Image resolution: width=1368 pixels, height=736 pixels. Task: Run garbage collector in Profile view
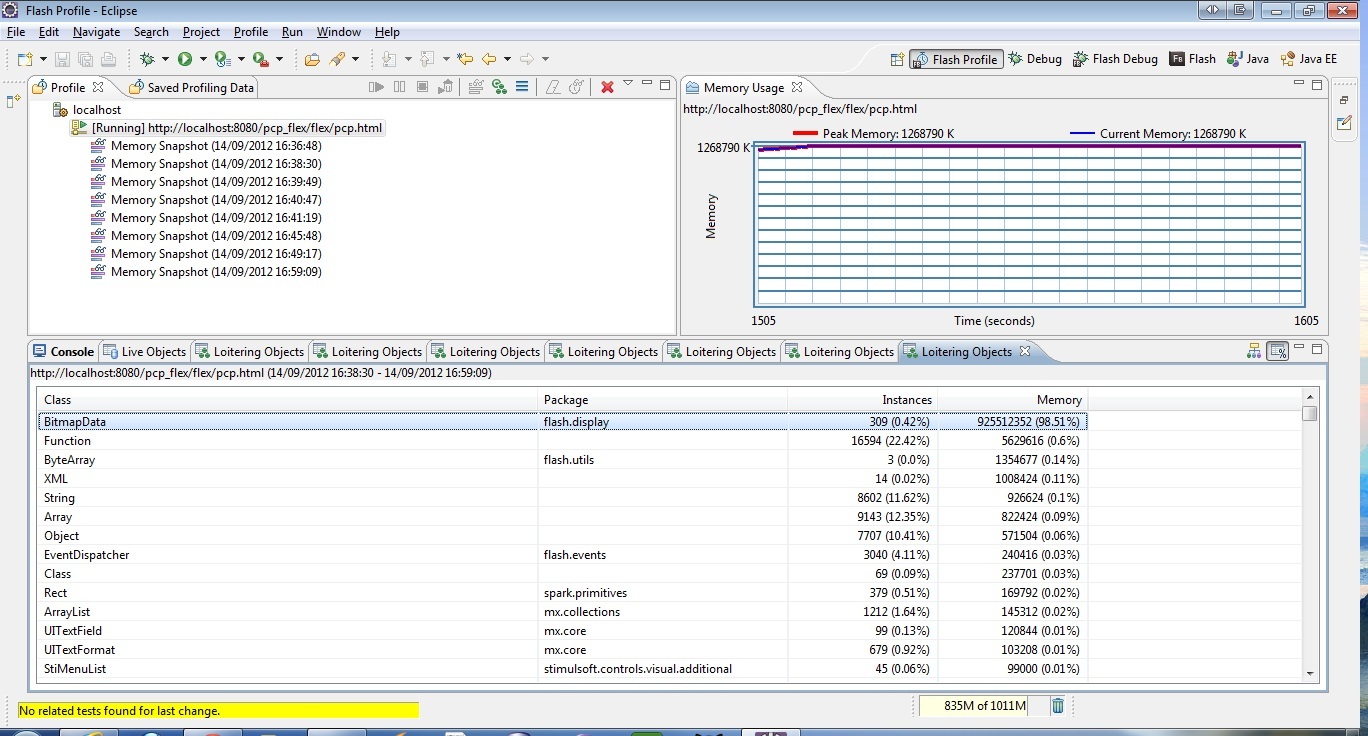click(446, 87)
